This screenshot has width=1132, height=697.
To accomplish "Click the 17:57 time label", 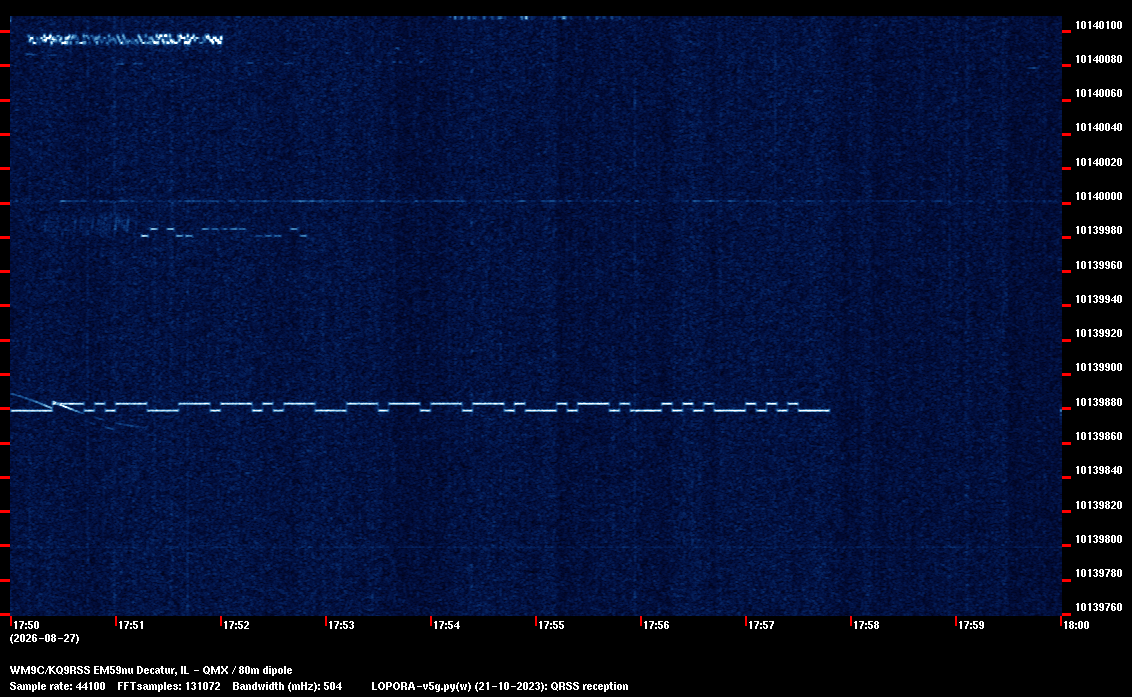I will 762,625.
